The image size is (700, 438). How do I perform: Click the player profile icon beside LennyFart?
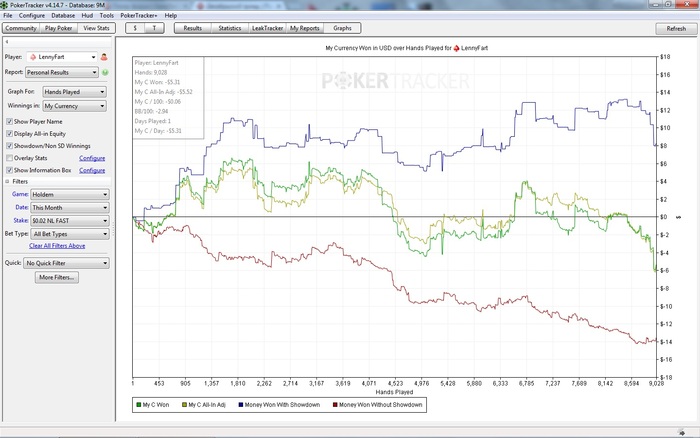coord(104,57)
